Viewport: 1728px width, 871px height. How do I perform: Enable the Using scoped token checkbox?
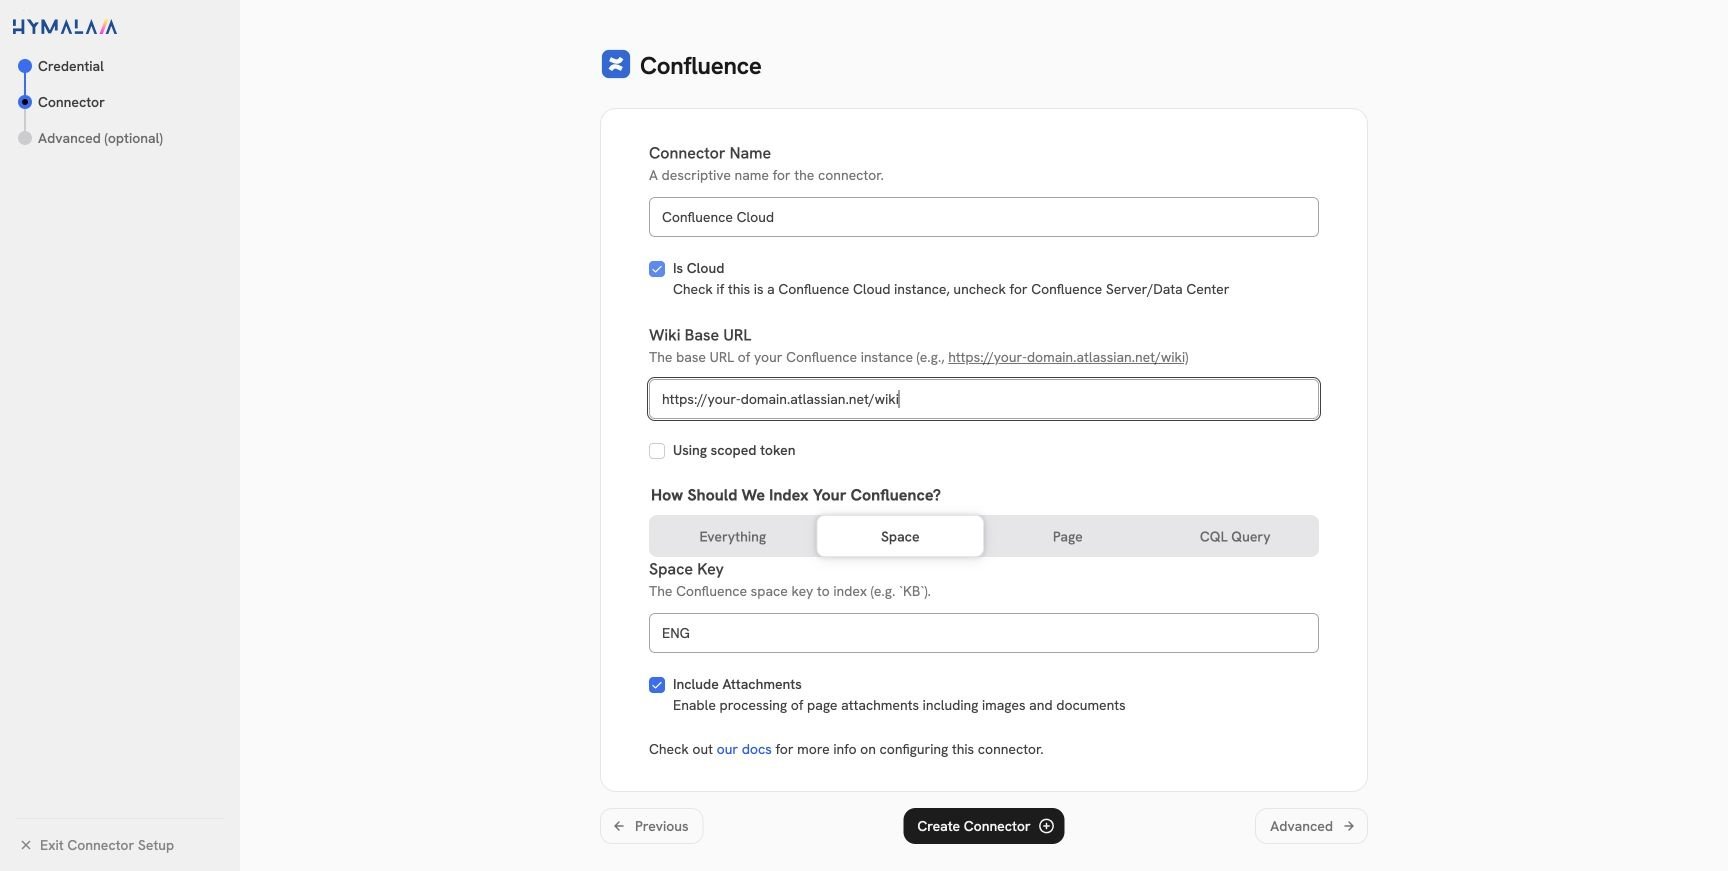[x=657, y=451]
